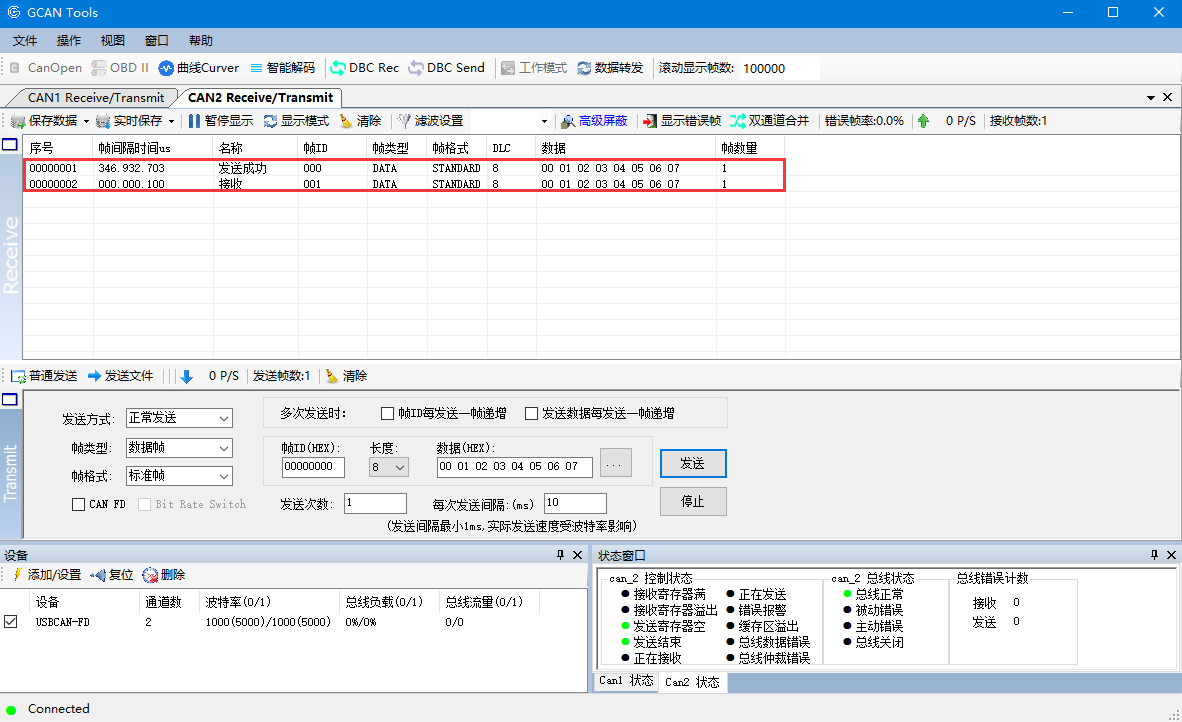Open 滤波设置 filter settings
The height and width of the screenshot is (722, 1182).
431,121
